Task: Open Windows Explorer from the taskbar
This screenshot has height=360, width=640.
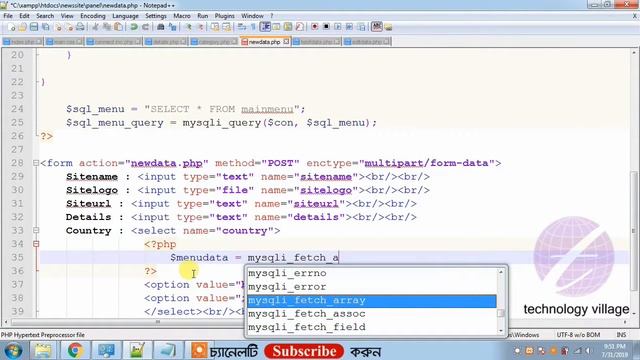Action: pos(43,351)
